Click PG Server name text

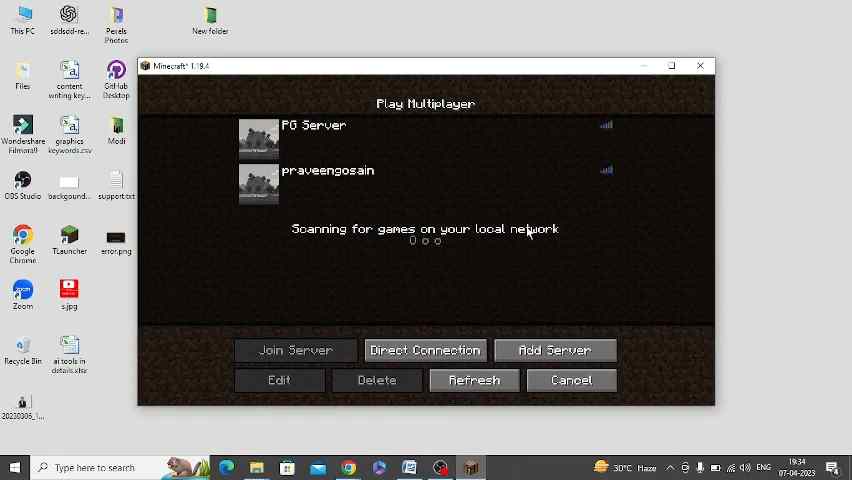314,125
